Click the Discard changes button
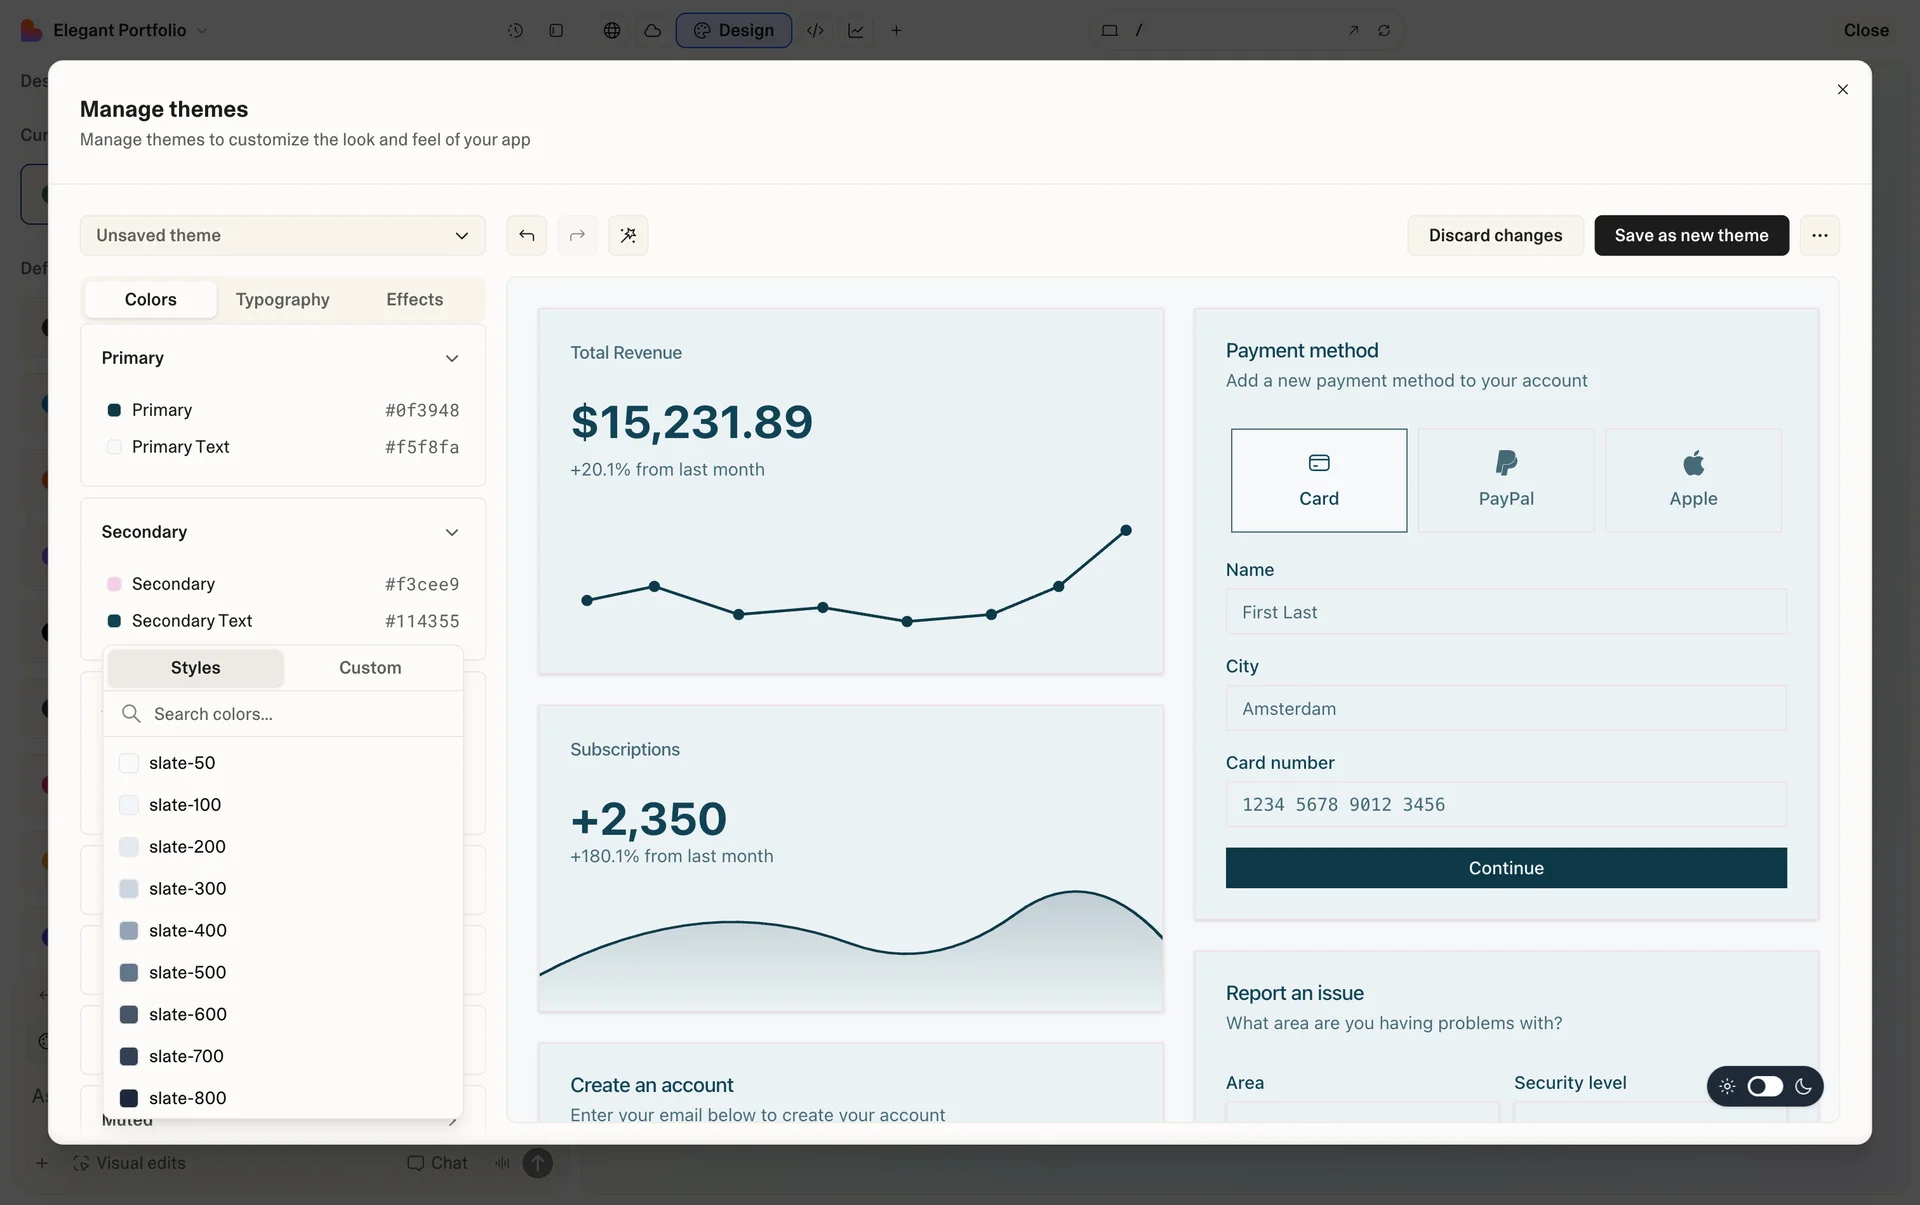The height and width of the screenshot is (1205, 1920). click(1494, 235)
